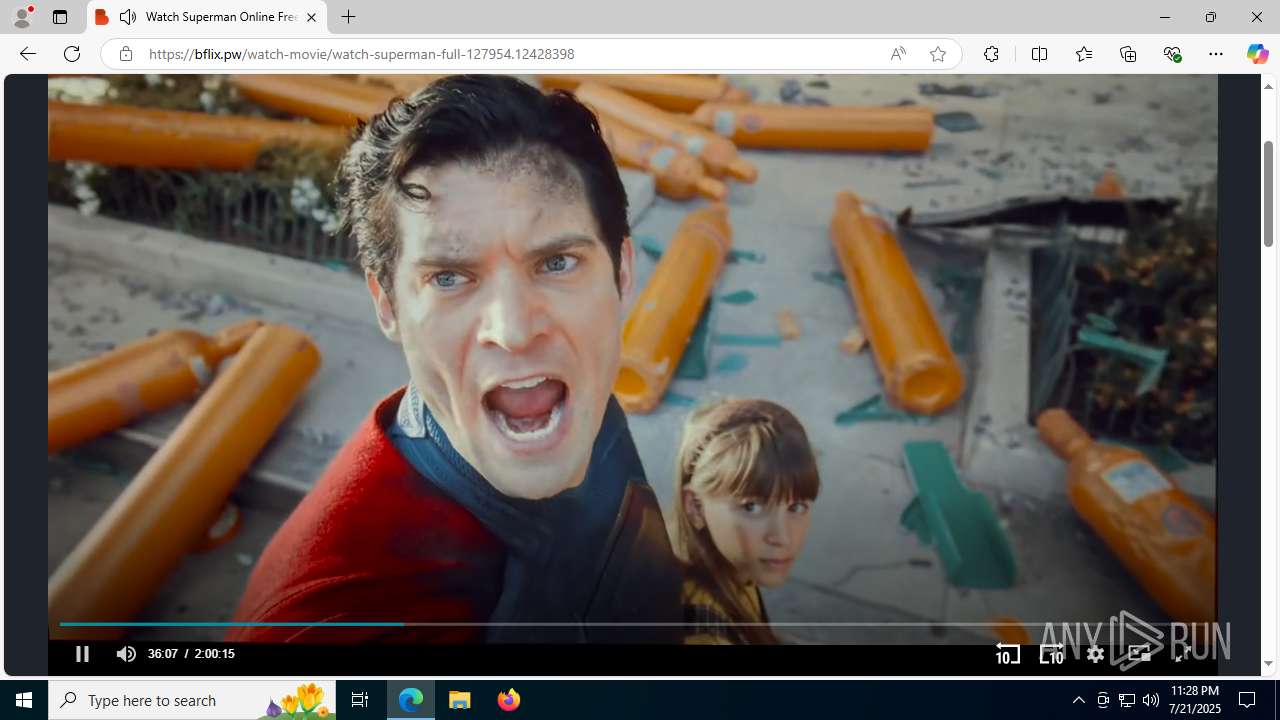The image size is (1280, 720).
Task: Enter fullscreen video mode
Action: coord(1183,654)
